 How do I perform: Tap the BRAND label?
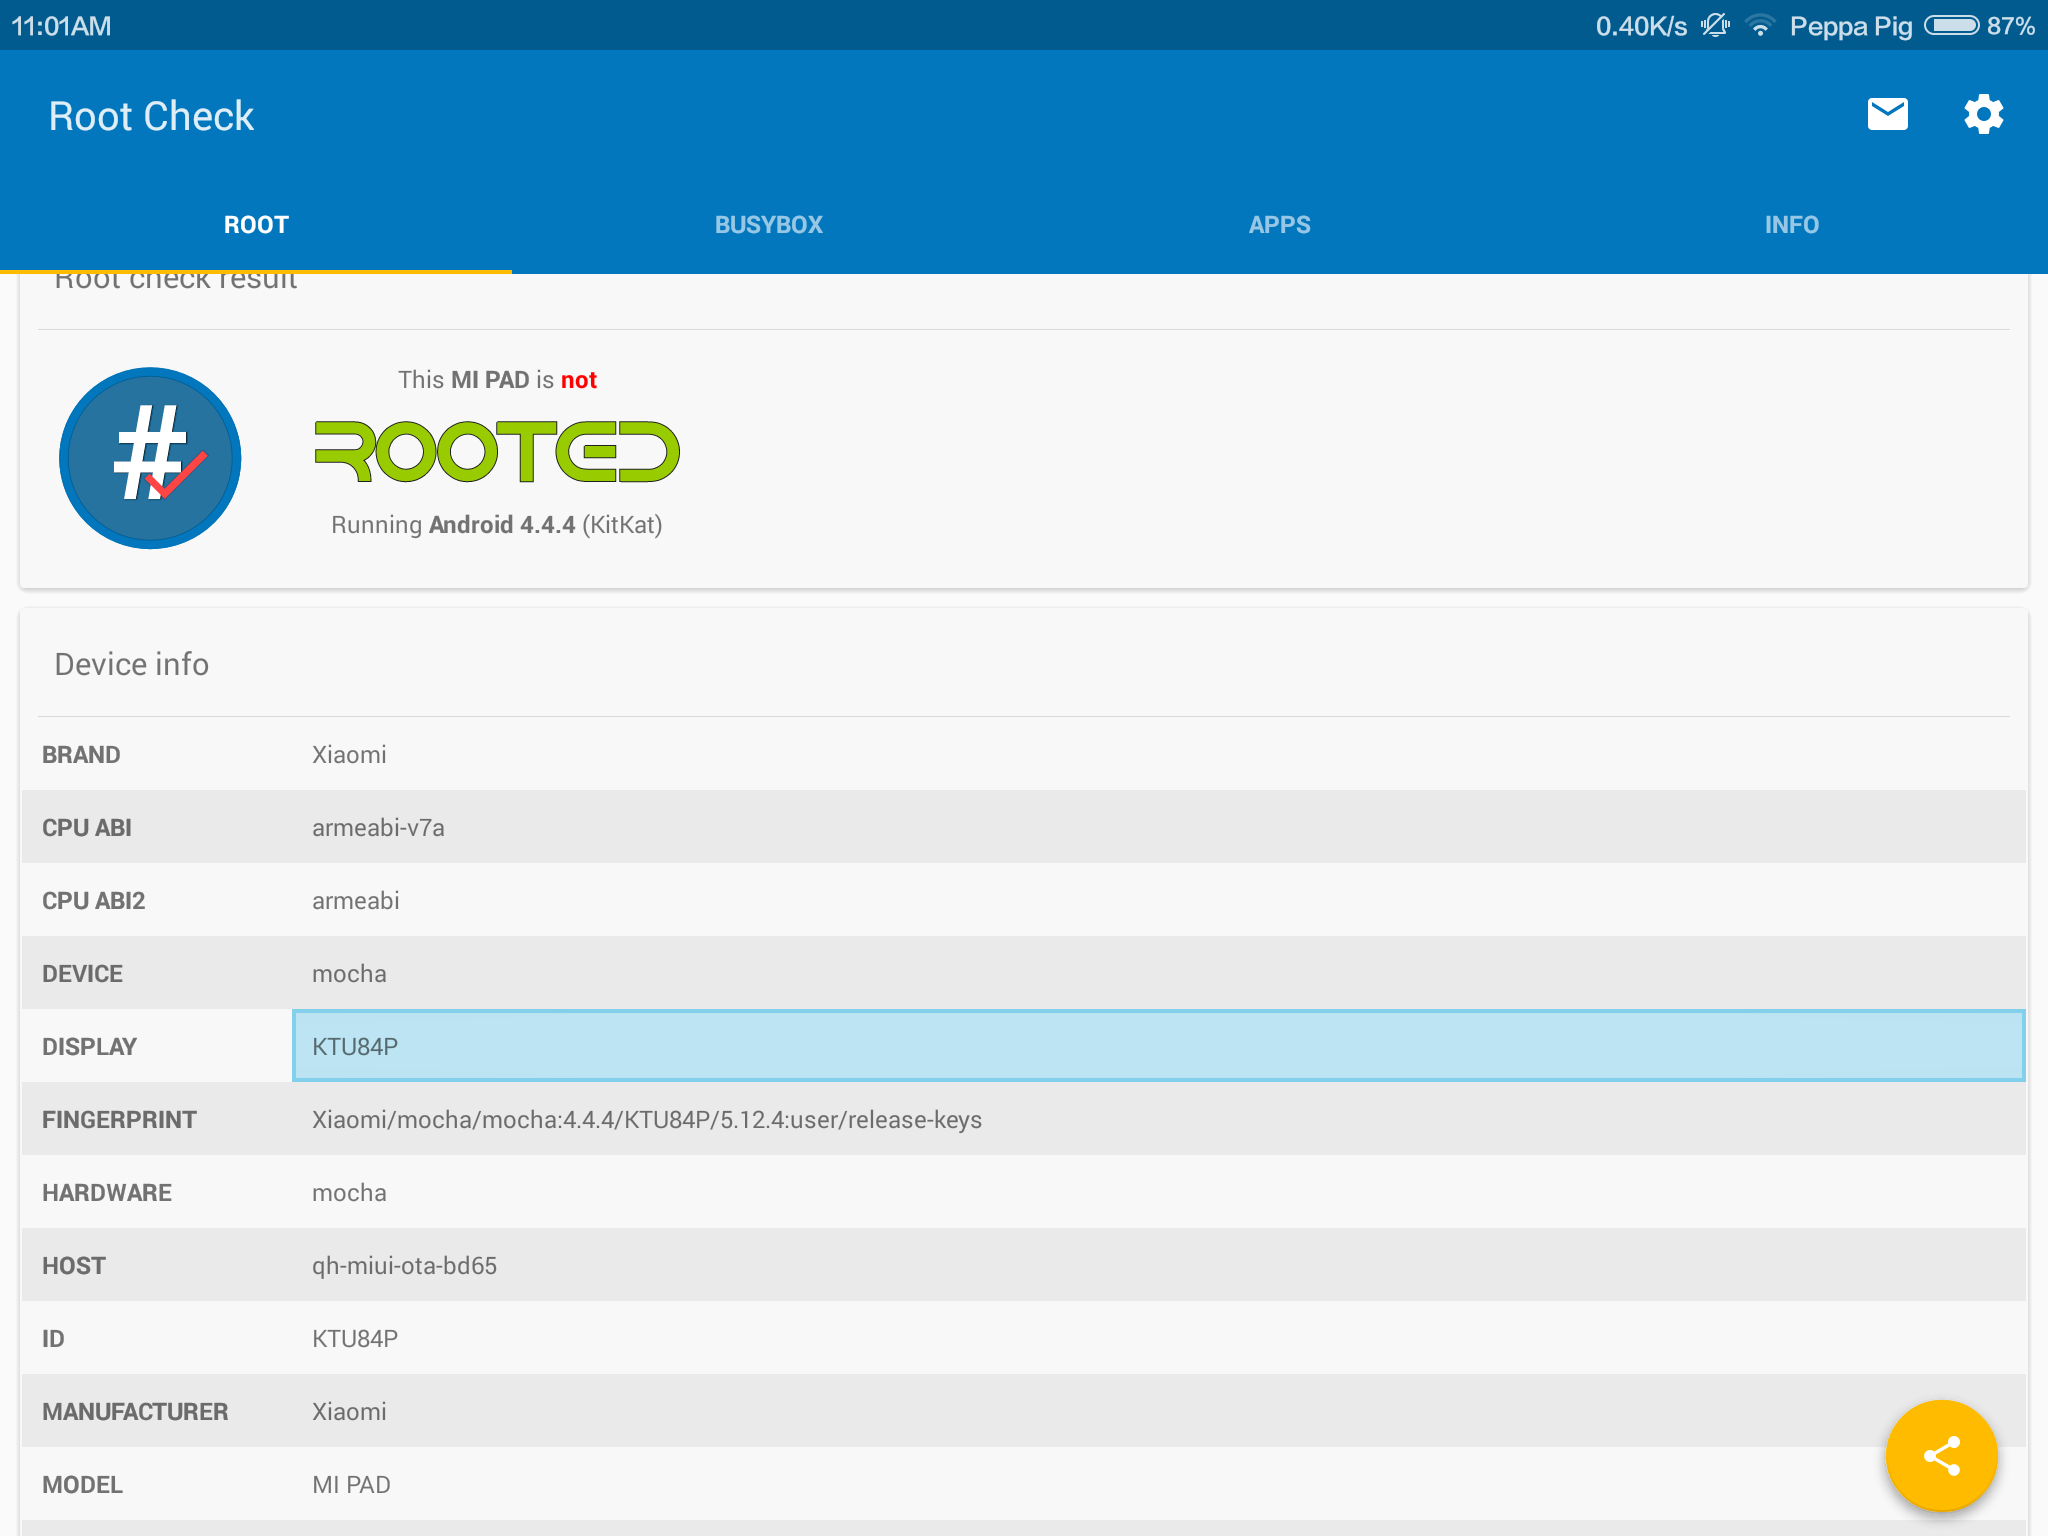tap(81, 755)
